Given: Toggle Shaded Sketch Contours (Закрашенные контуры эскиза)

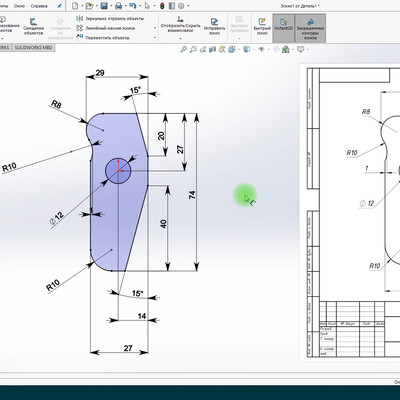Looking at the screenshot, I should point(310,28).
